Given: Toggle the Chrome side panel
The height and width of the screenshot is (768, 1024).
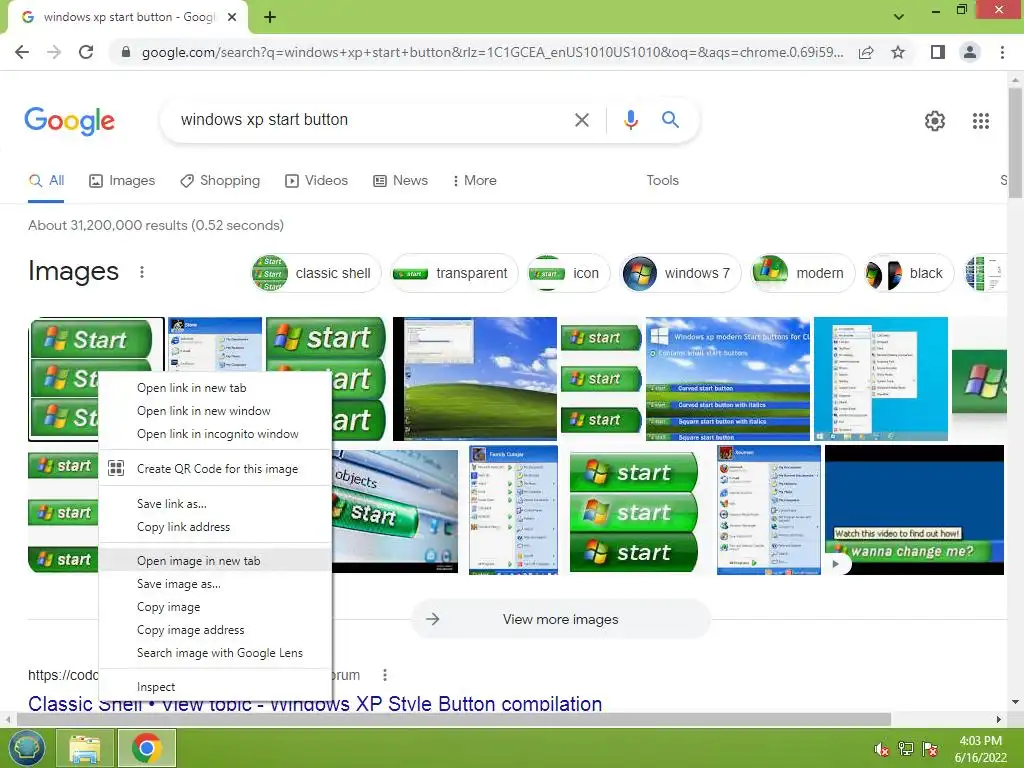Looking at the screenshot, I should (x=938, y=52).
